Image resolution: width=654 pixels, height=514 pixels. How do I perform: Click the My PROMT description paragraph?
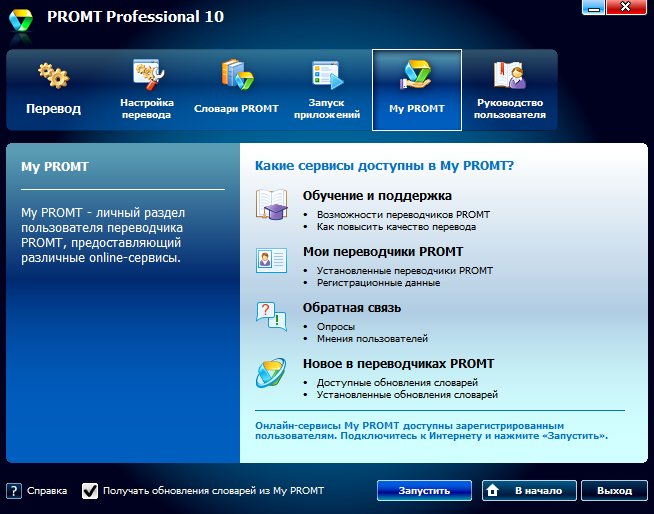coord(103,235)
